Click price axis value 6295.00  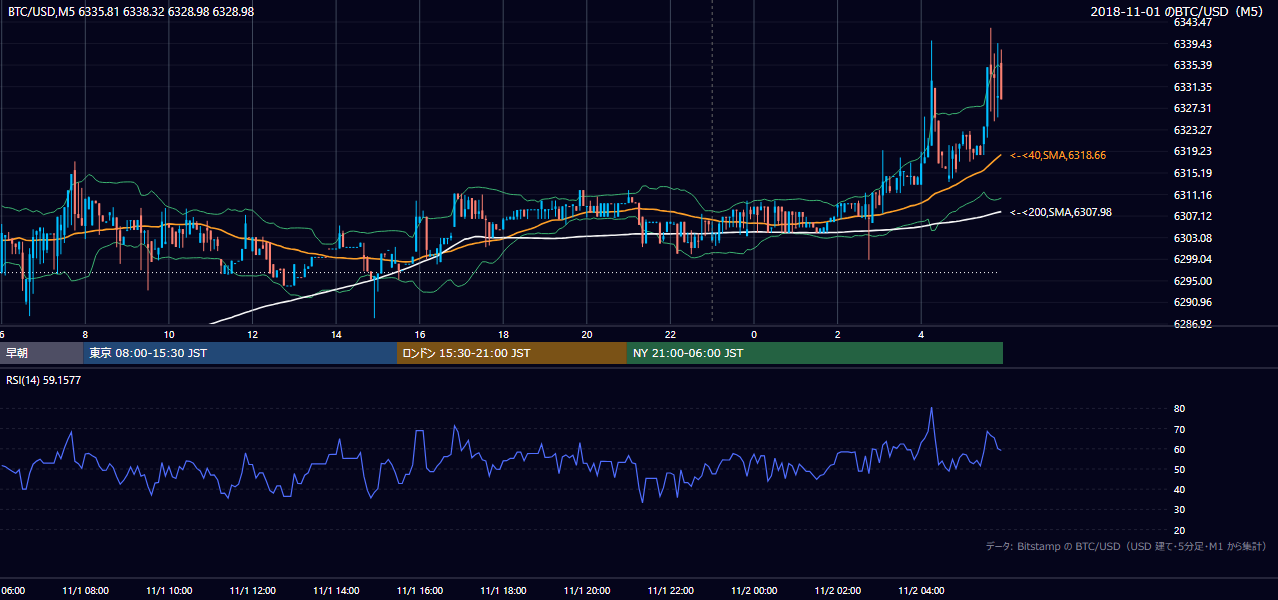1192,281
